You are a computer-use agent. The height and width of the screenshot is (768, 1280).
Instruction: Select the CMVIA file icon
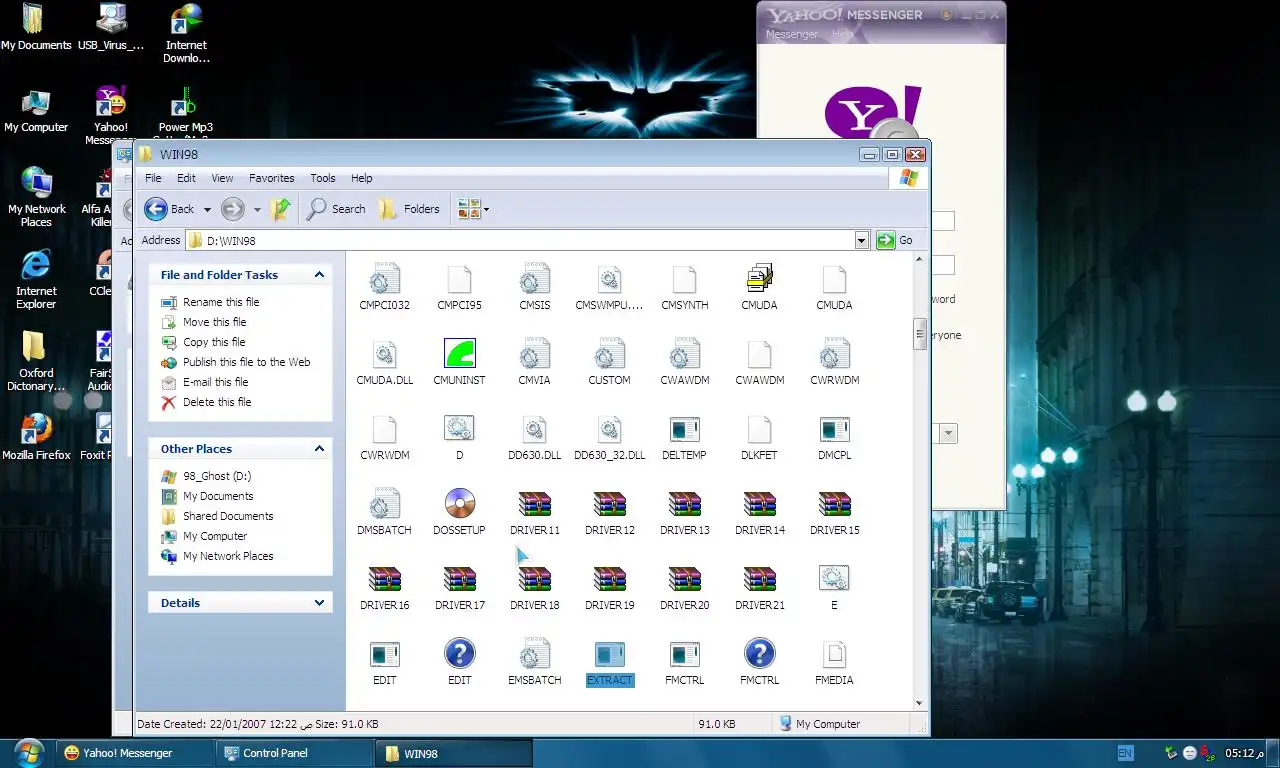(x=534, y=354)
